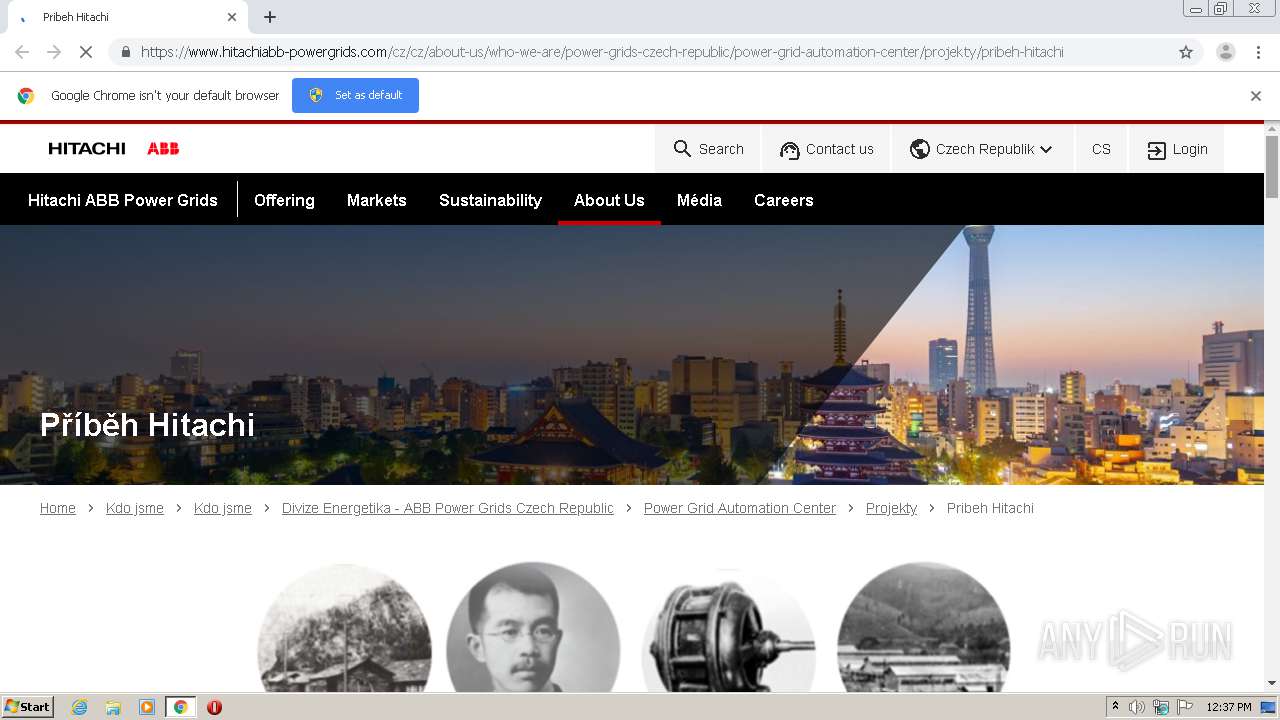This screenshot has width=1280, height=720.
Task: Dismiss the default browser infobar
Action: coord(1256,96)
